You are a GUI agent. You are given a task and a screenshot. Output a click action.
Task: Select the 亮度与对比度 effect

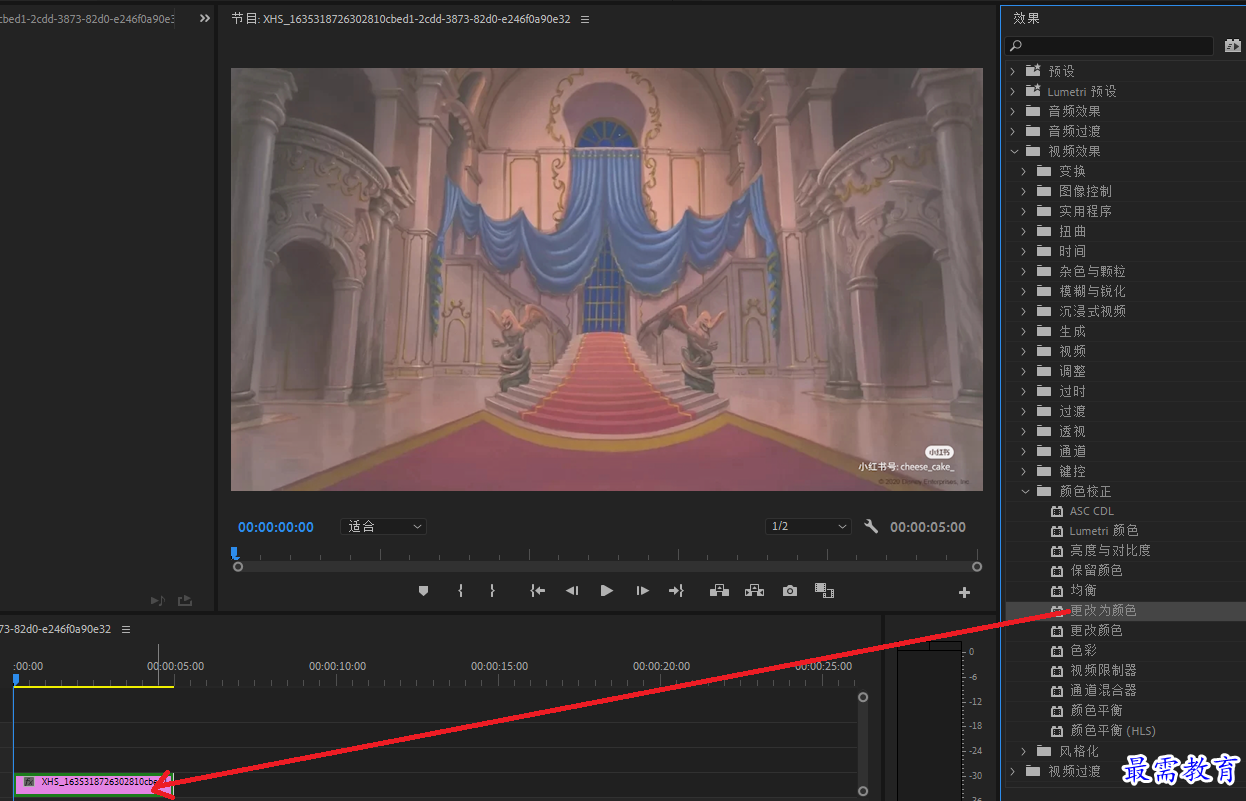pyautogui.click(x=1109, y=551)
